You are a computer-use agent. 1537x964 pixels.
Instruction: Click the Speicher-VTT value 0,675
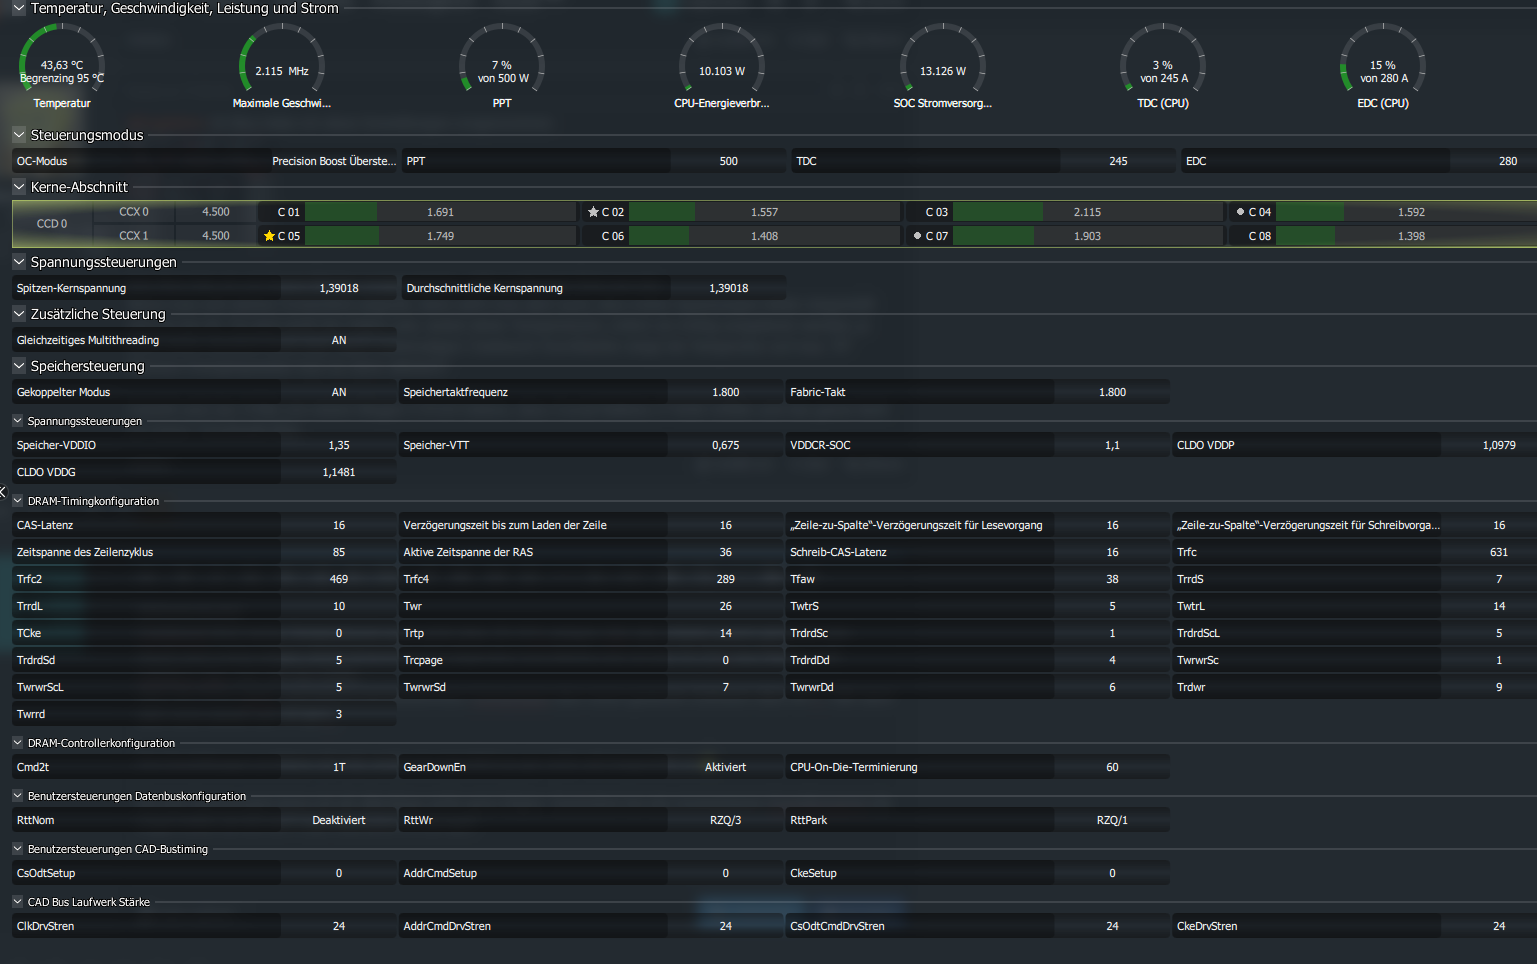[725, 445]
